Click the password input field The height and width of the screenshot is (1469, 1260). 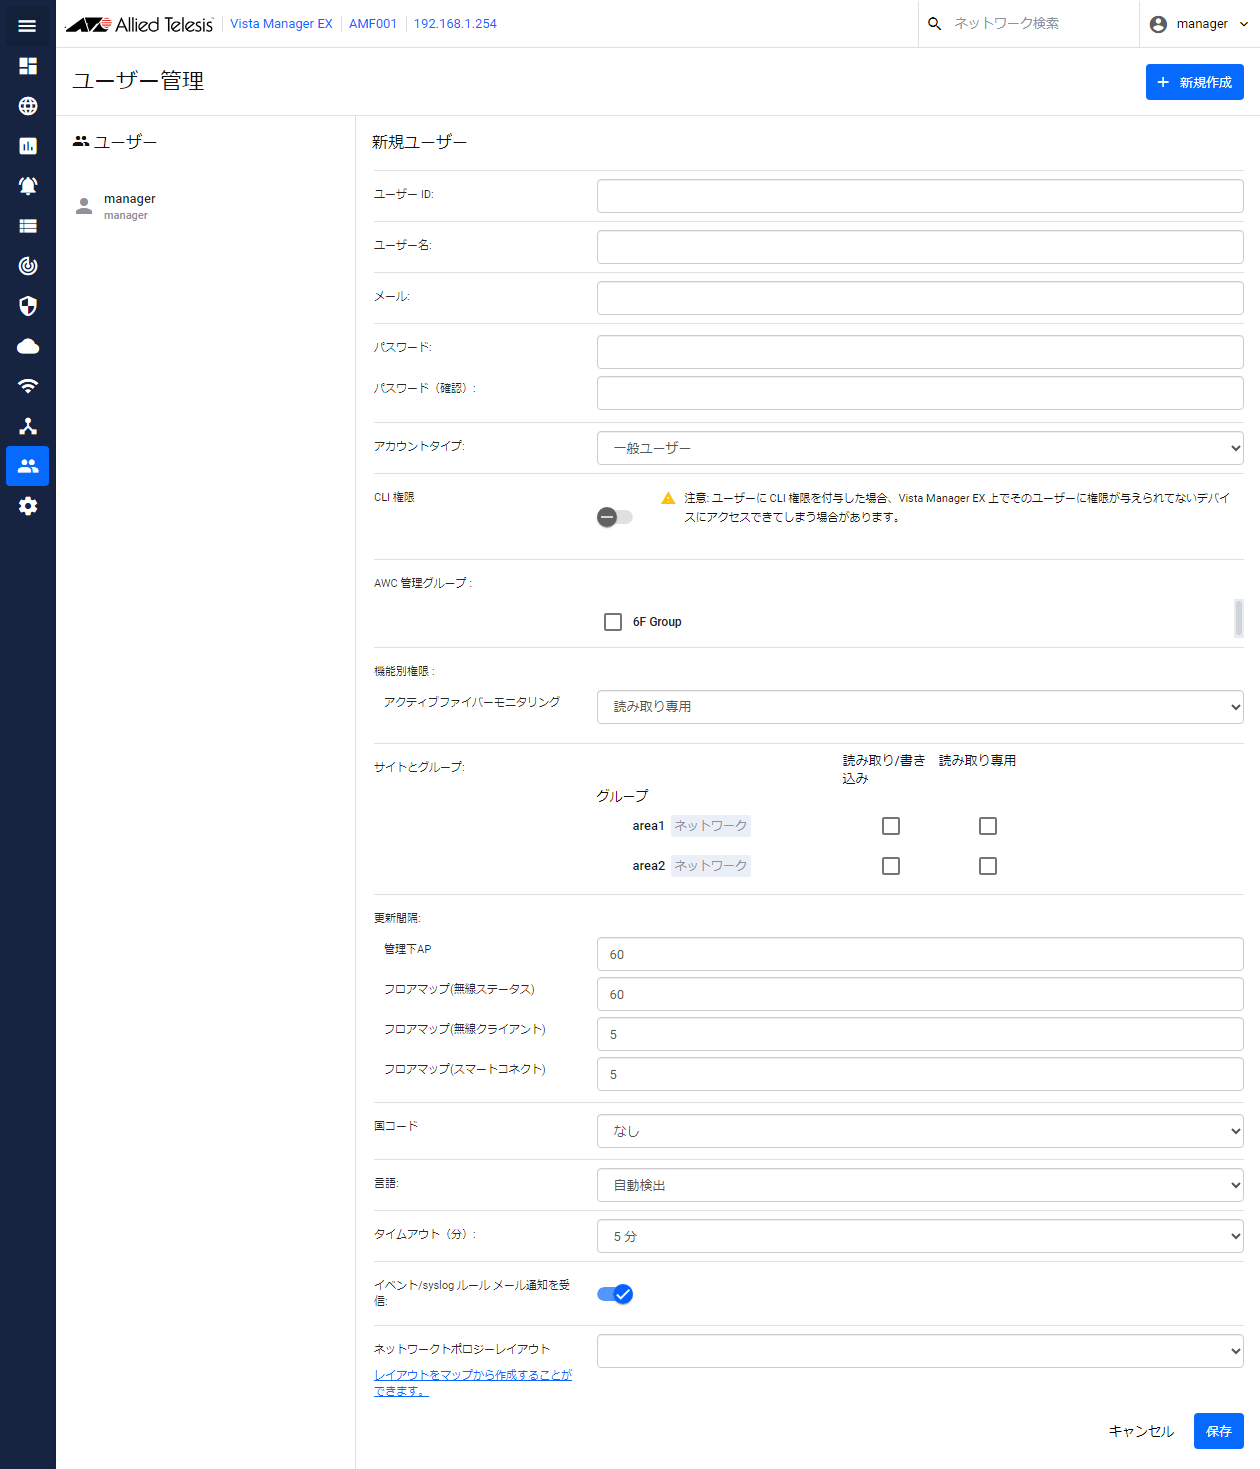[920, 352]
